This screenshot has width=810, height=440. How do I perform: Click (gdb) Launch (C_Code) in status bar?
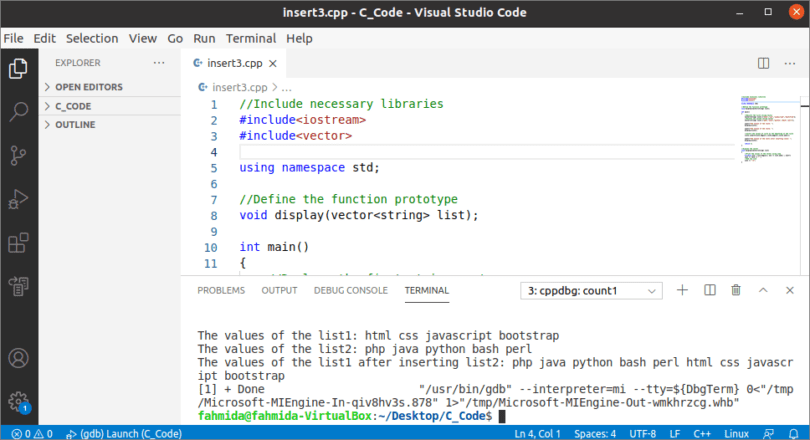pos(124,434)
